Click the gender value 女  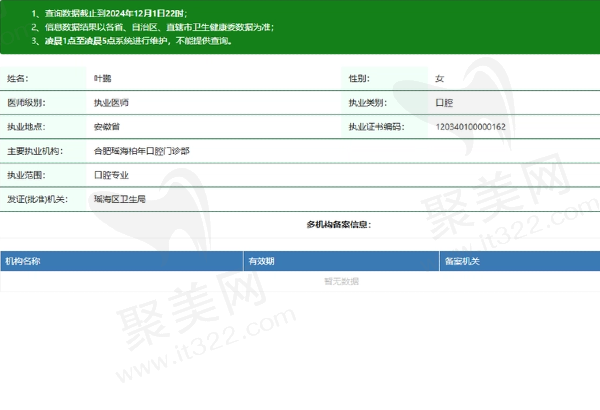[x=440, y=78]
